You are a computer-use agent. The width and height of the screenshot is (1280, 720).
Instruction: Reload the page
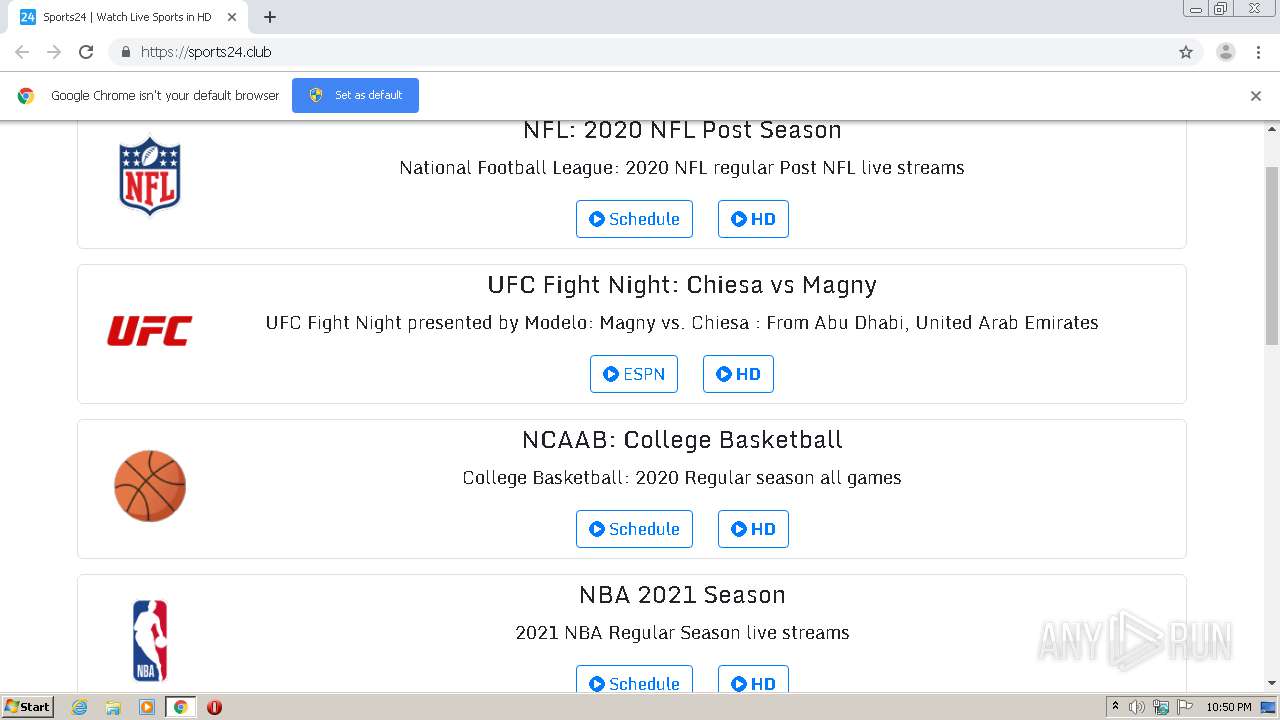[86, 52]
